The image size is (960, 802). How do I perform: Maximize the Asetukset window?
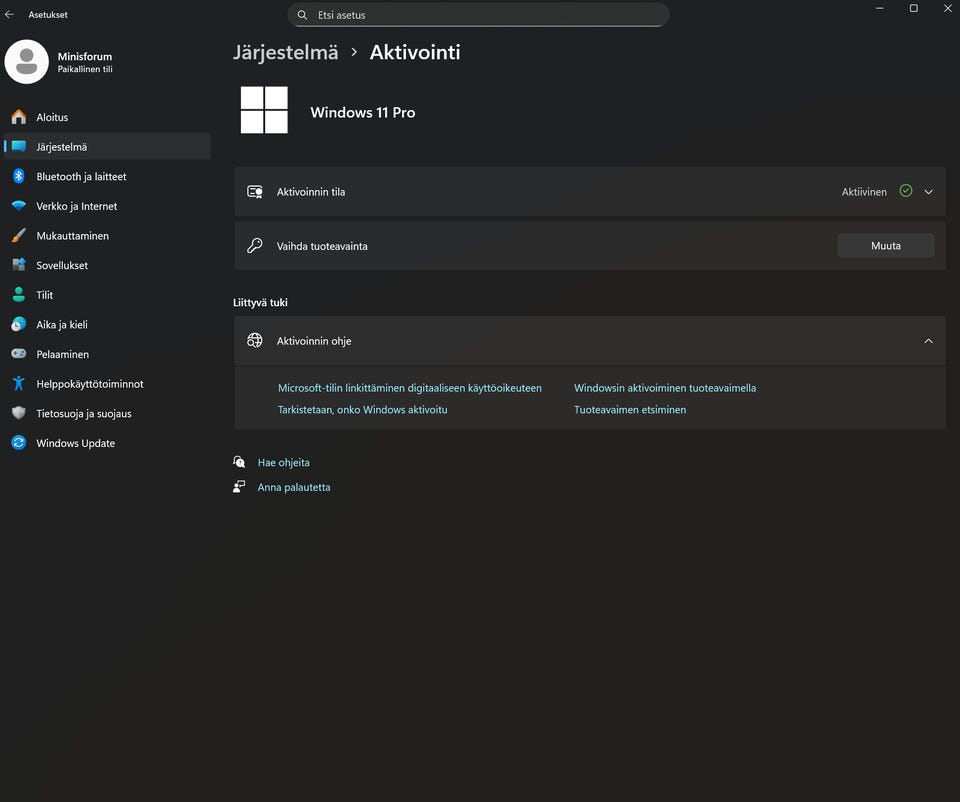(913, 8)
